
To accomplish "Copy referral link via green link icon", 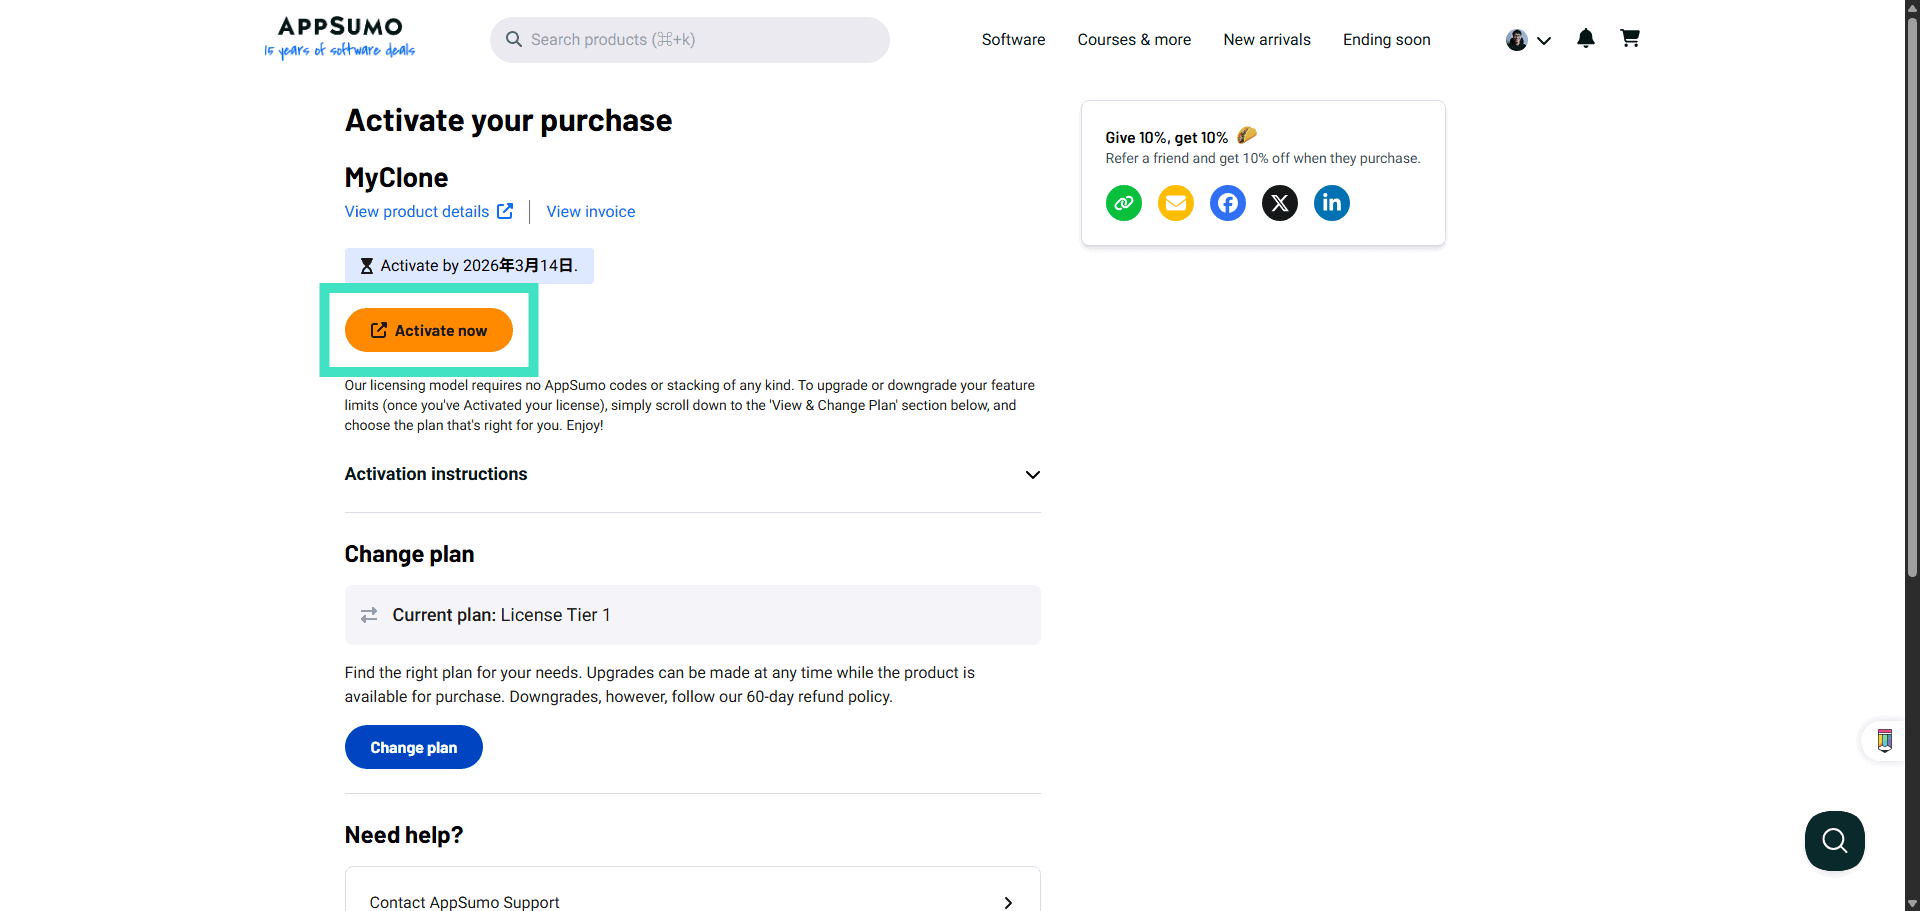I will coord(1123,203).
